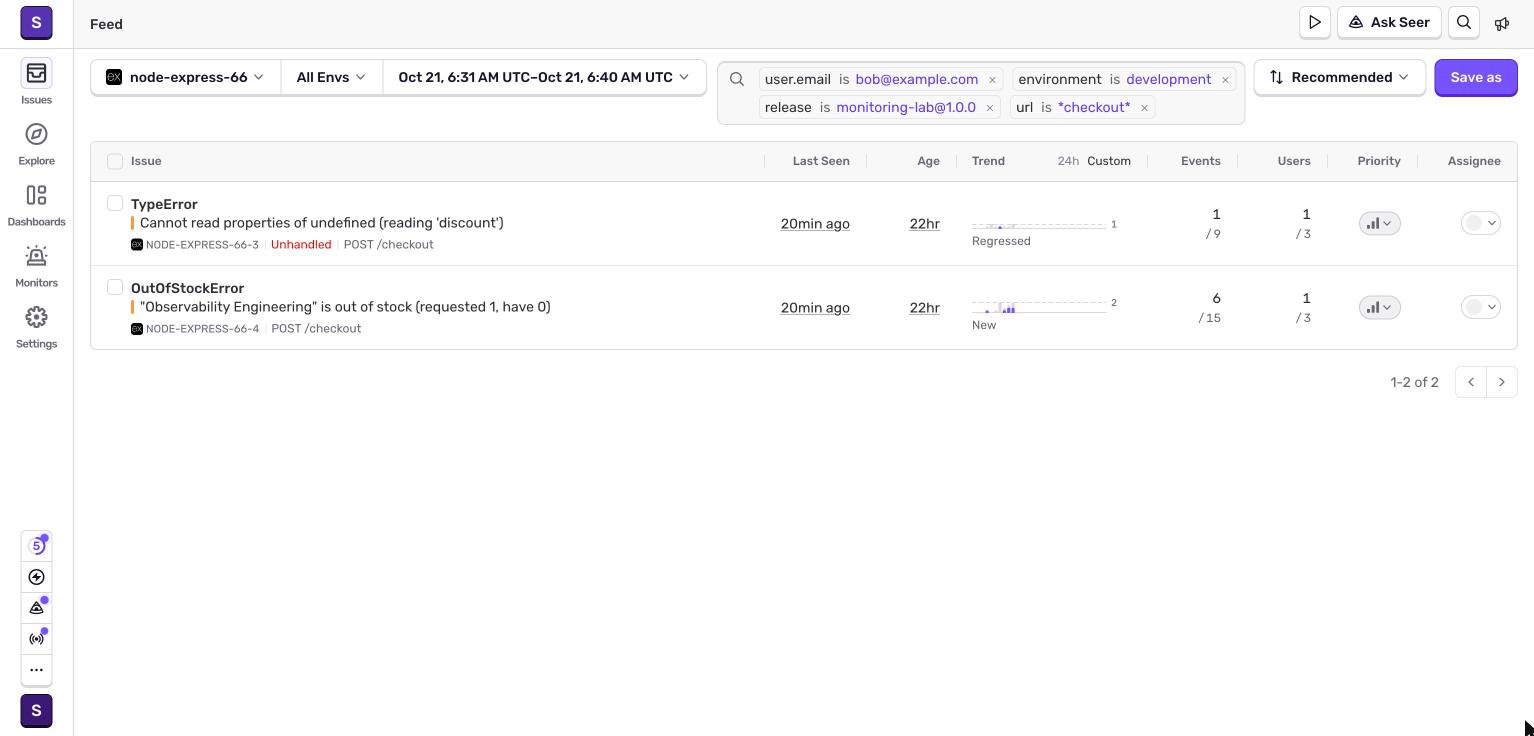
Task: Remove the environment filter token
Action: pyautogui.click(x=1225, y=79)
